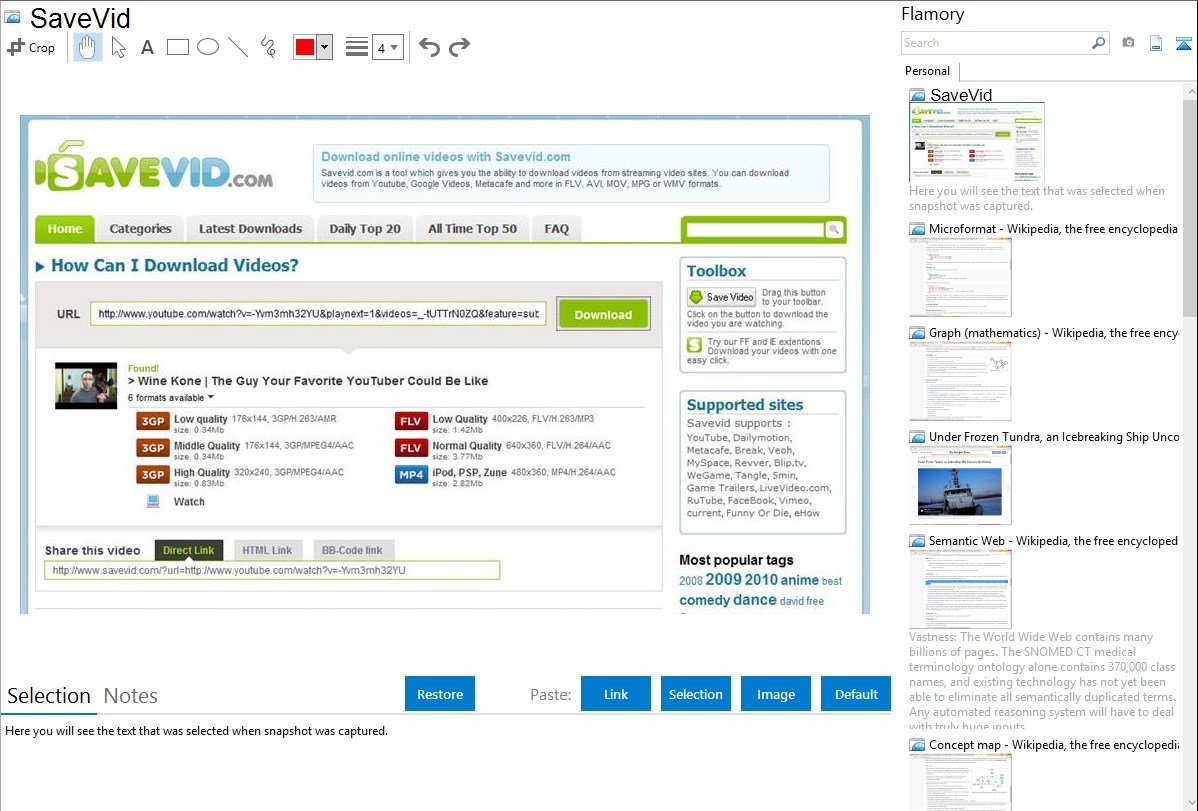The height and width of the screenshot is (811, 1198).
Task: Click the Flamory search field
Action: pyautogui.click(x=995, y=43)
